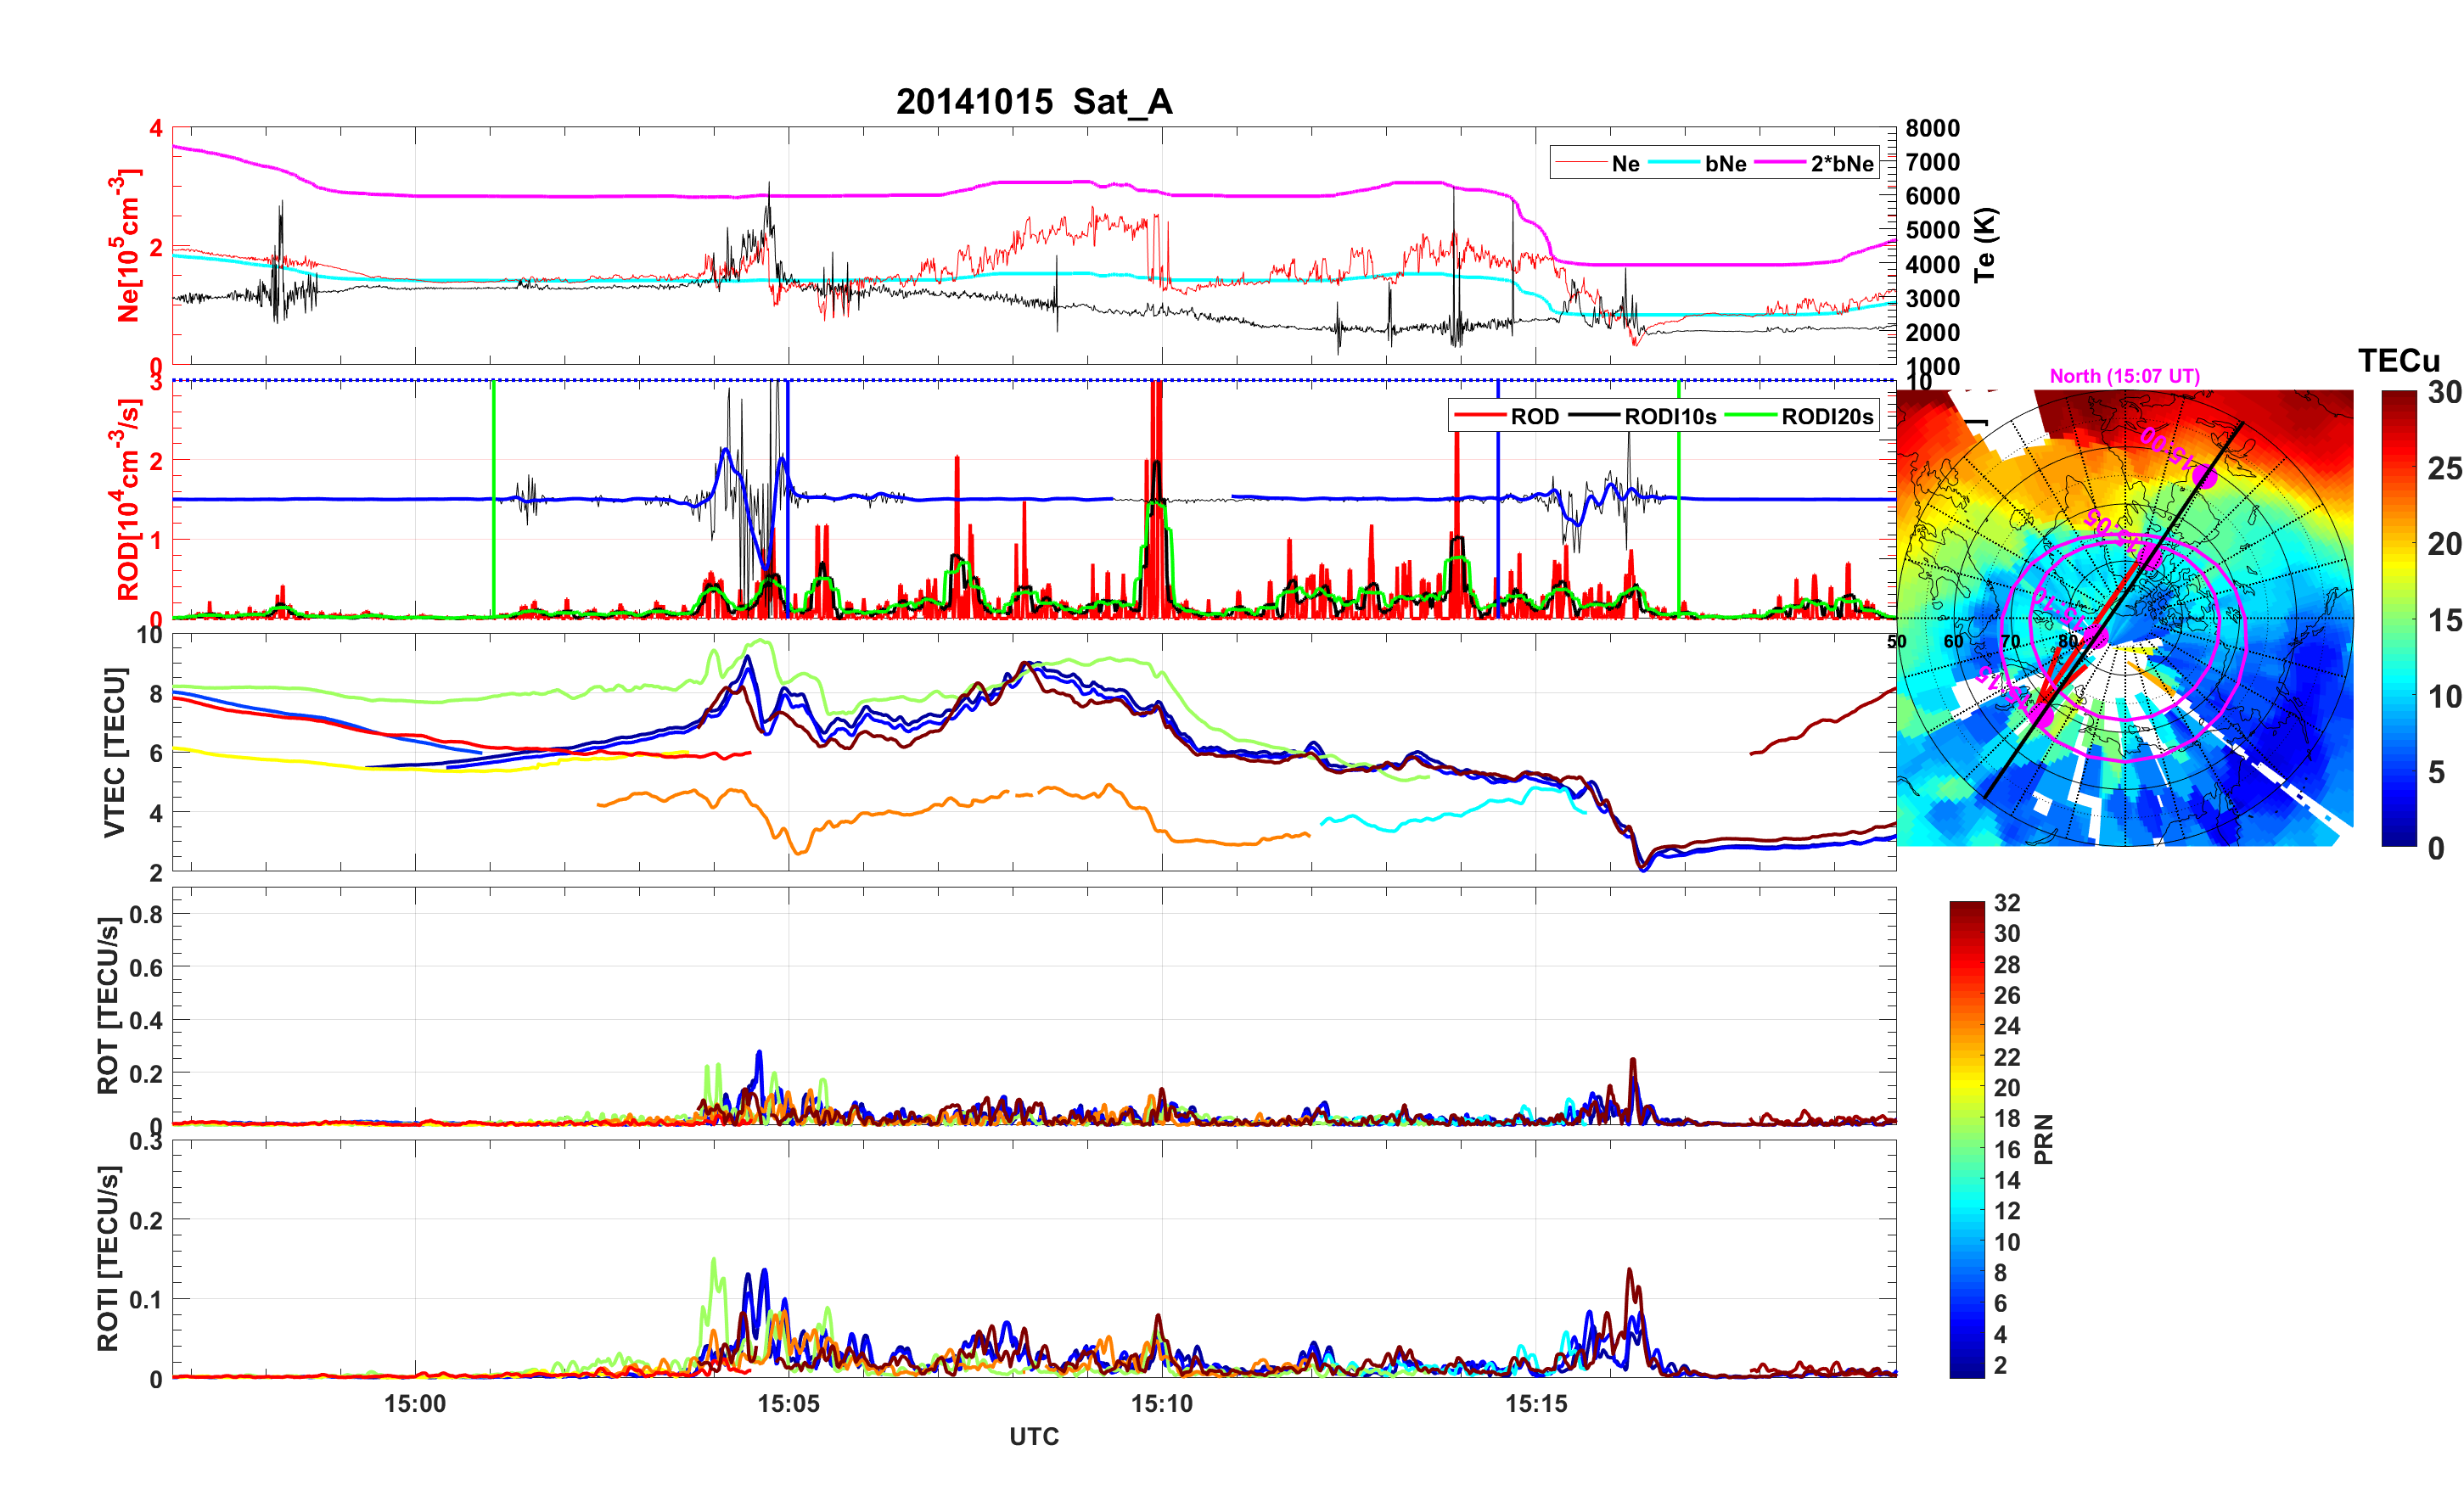
Task: Click the 15:10 time tick label
Action: tap(1161, 1403)
